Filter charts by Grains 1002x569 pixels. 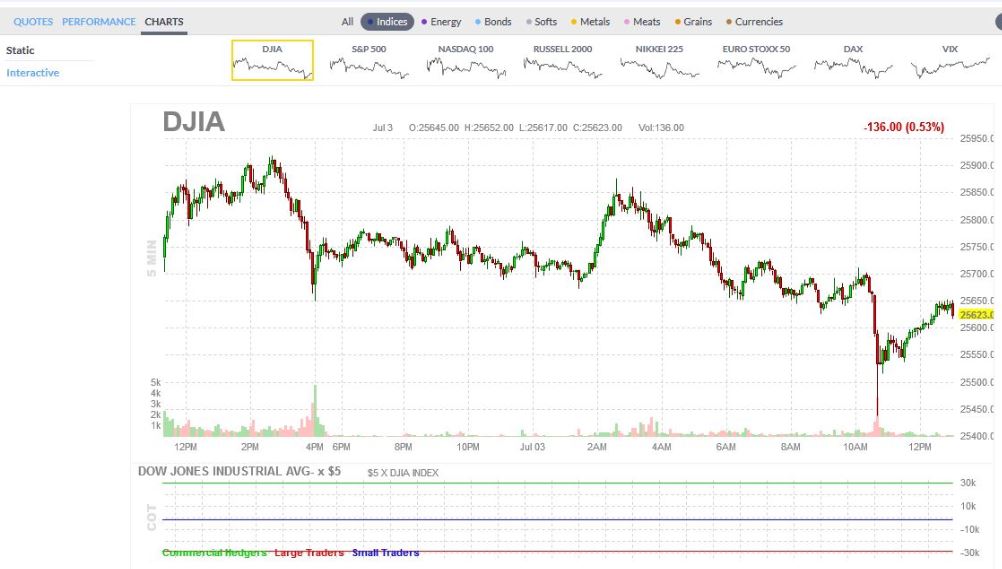point(693,22)
